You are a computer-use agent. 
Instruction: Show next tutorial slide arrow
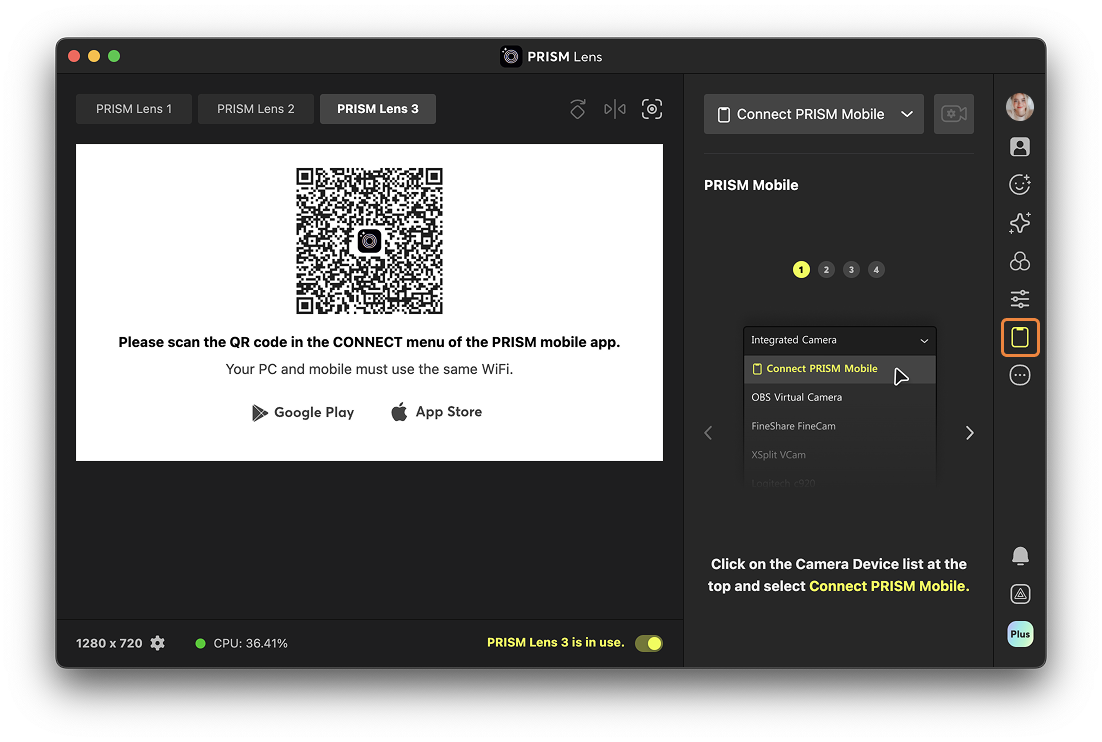[970, 433]
